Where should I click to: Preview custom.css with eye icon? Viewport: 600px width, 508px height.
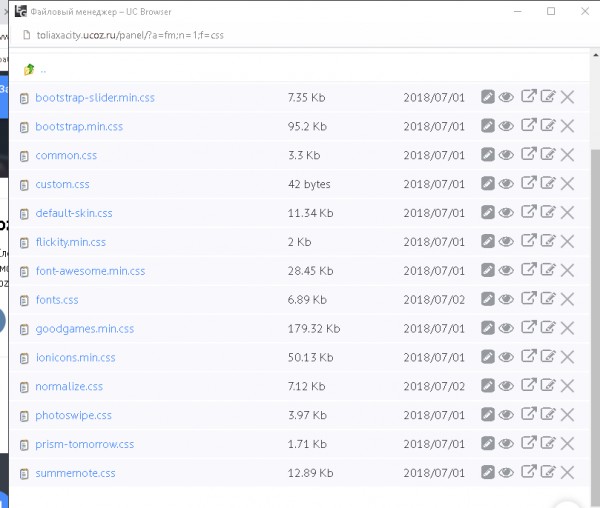pos(506,184)
